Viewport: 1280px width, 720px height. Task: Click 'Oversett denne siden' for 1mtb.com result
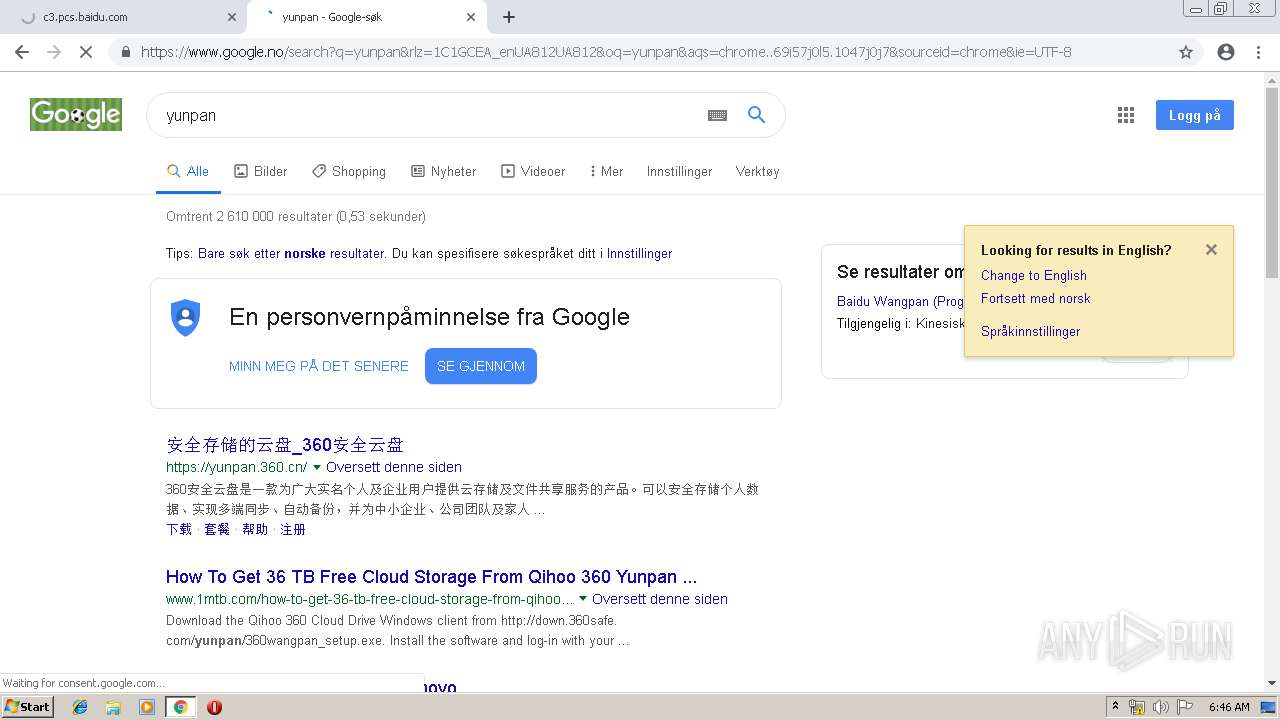coord(660,599)
